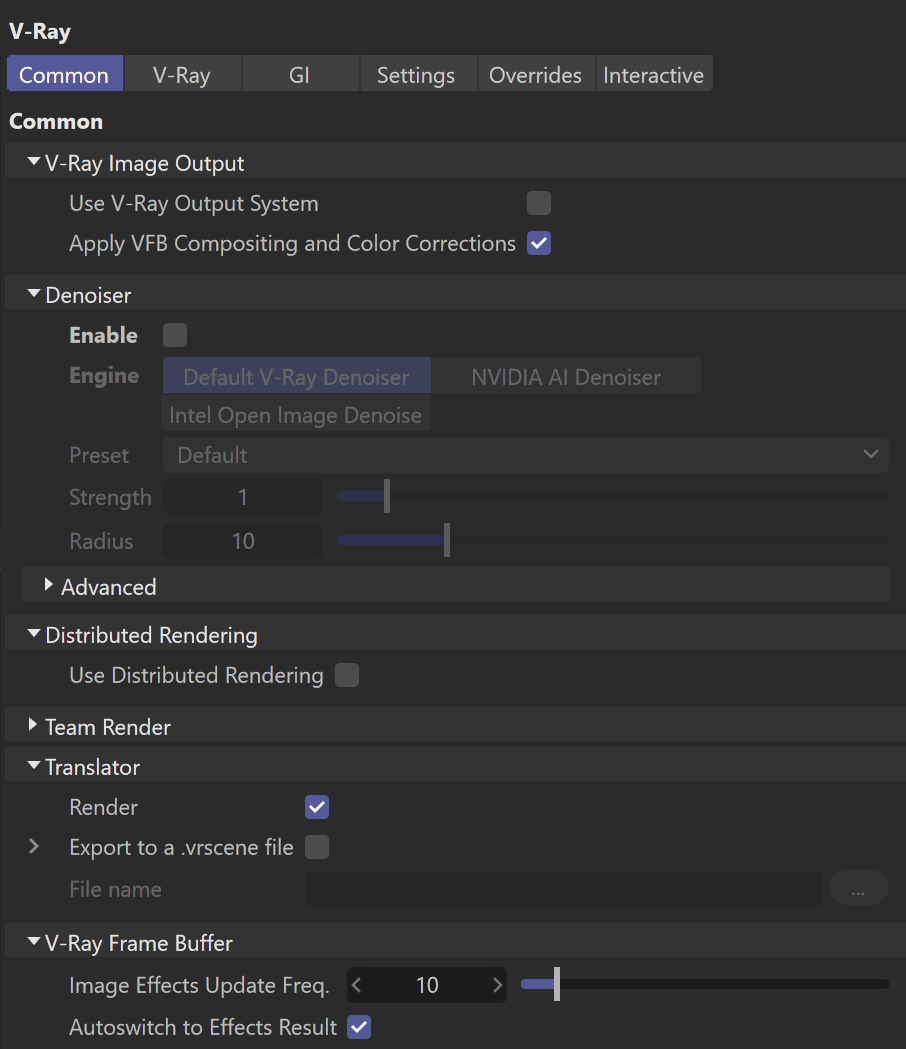
Task: Enable Use Distributed Rendering checkbox
Action: coord(347,675)
